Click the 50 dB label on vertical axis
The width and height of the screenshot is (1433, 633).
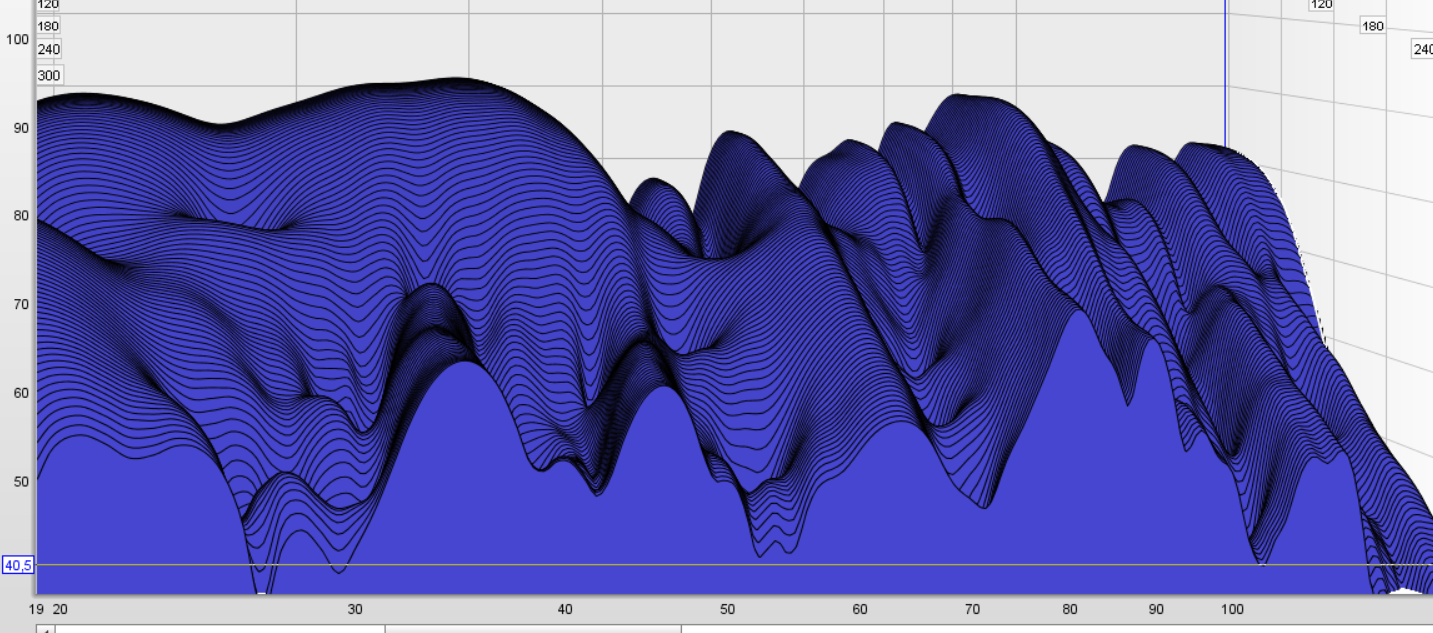pos(18,481)
